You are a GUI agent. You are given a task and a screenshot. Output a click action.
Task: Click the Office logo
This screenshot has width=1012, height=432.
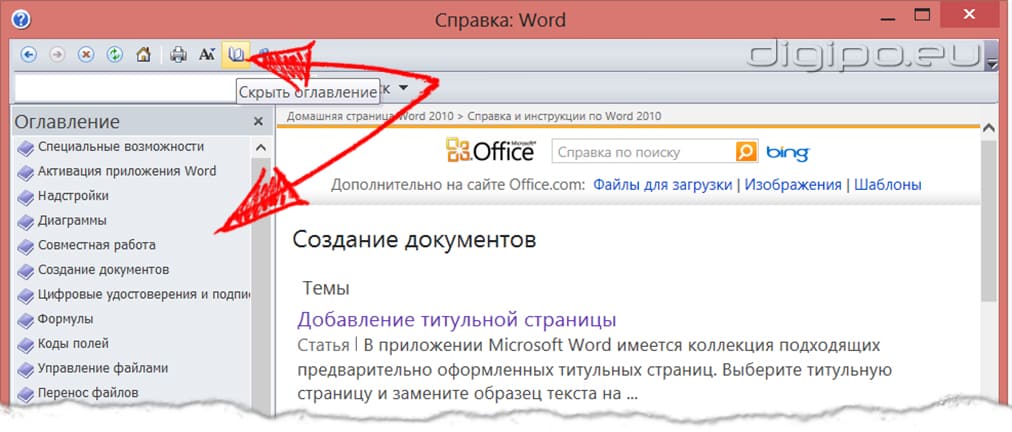pyautogui.click(x=490, y=151)
